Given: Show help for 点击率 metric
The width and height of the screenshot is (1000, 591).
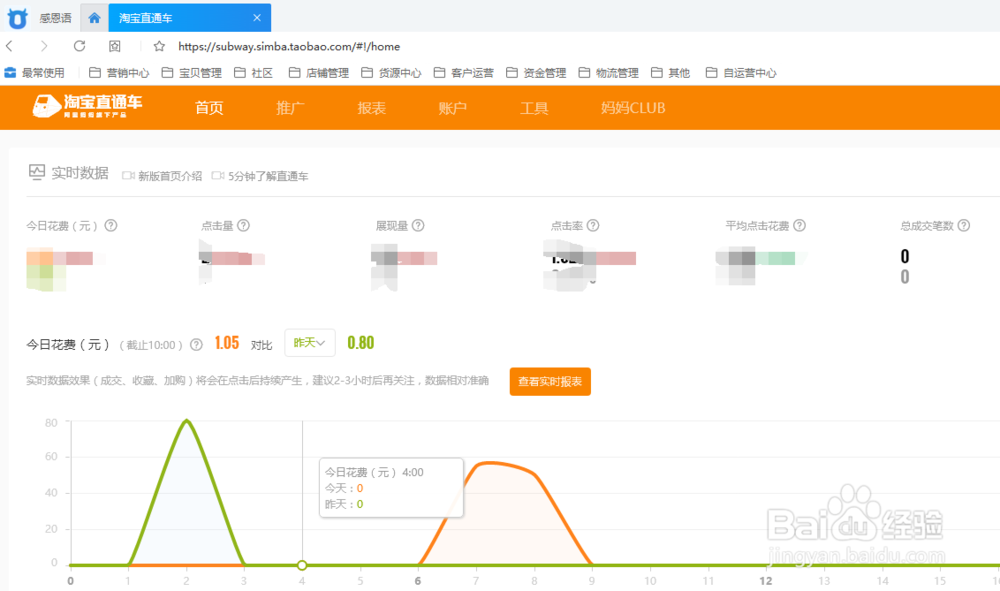Looking at the screenshot, I should [593, 225].
